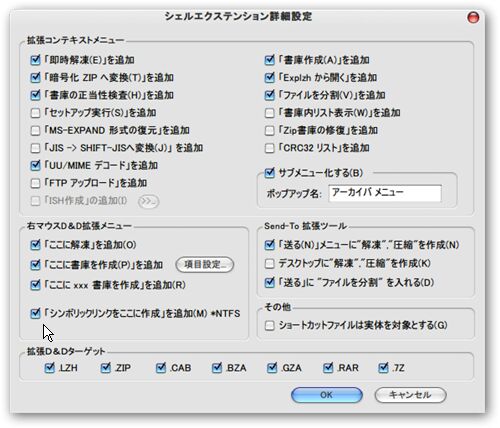The image size is (500, 428).
Task: Uncheck UU/MIME デコード option
Action: click(x=35, y=166)
